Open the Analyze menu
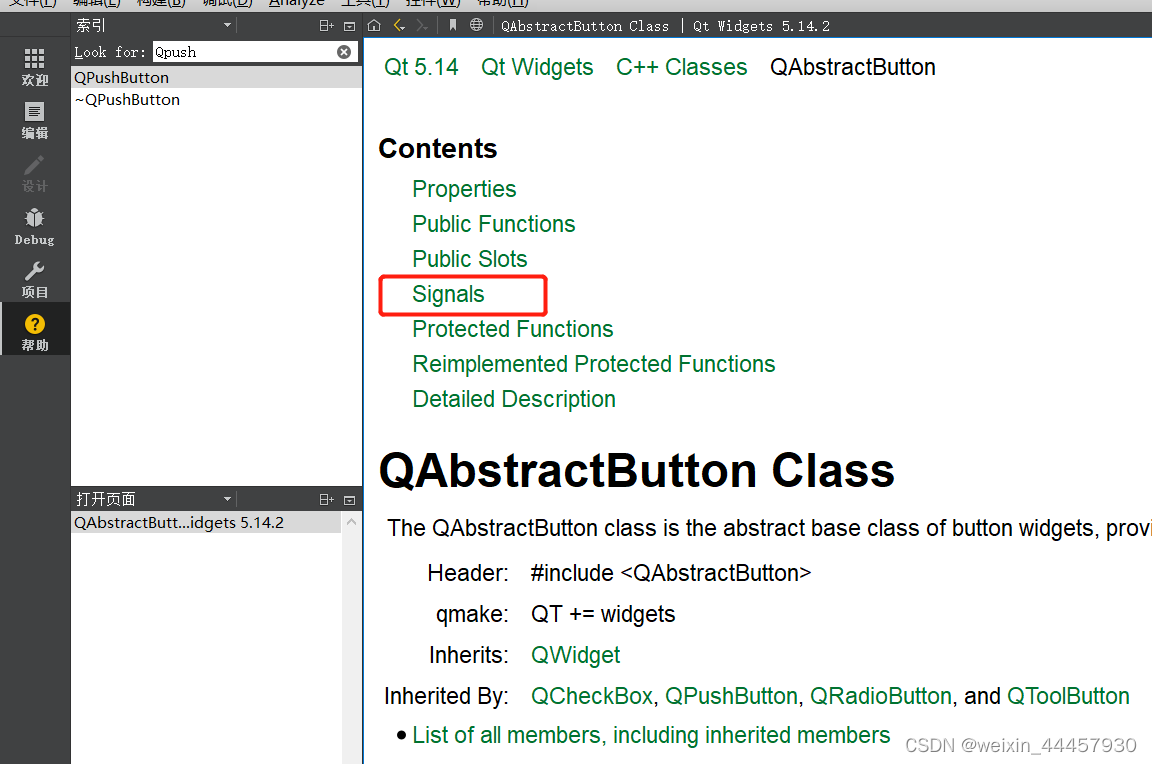Image resolution: width=1152 pixels, height=764 pixels. click(296, 3)
